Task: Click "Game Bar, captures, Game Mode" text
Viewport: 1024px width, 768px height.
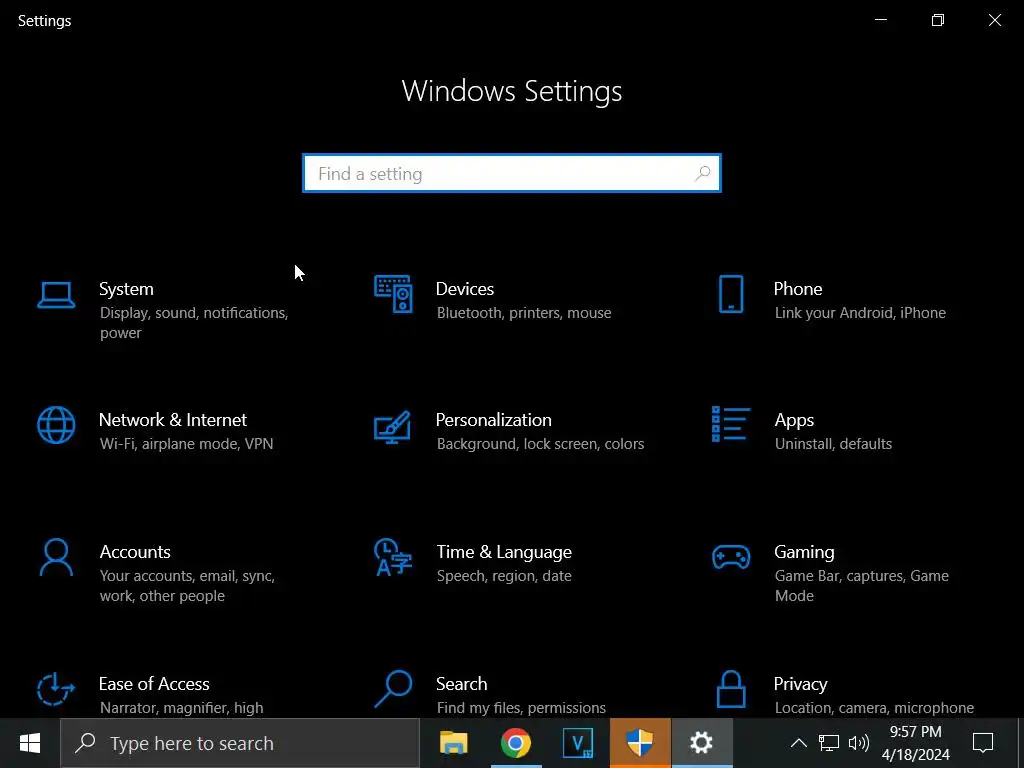Action: pos(861,586)
